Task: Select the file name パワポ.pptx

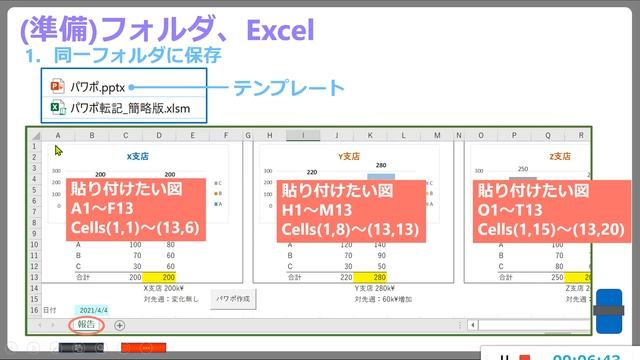Action: 98,87
